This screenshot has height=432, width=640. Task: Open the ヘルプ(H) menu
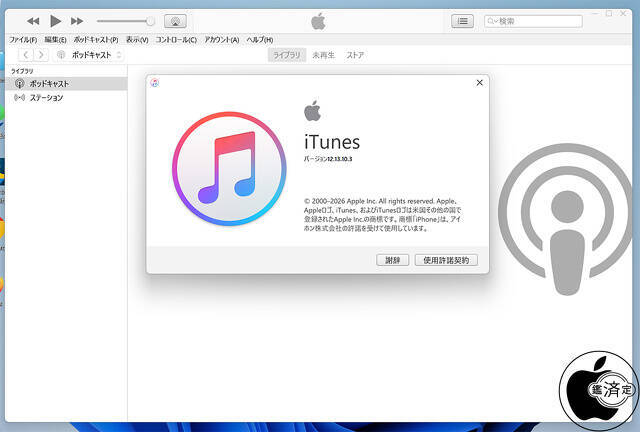(x=259, y=39)
